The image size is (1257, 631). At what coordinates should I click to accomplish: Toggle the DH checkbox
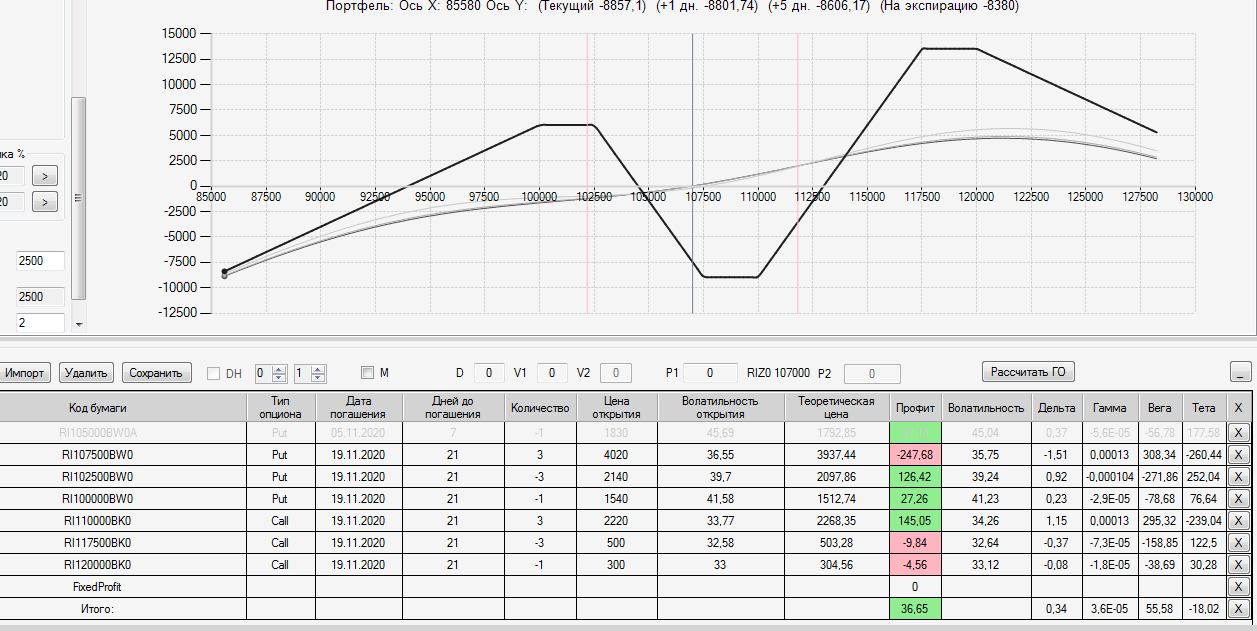pos(213,373)
